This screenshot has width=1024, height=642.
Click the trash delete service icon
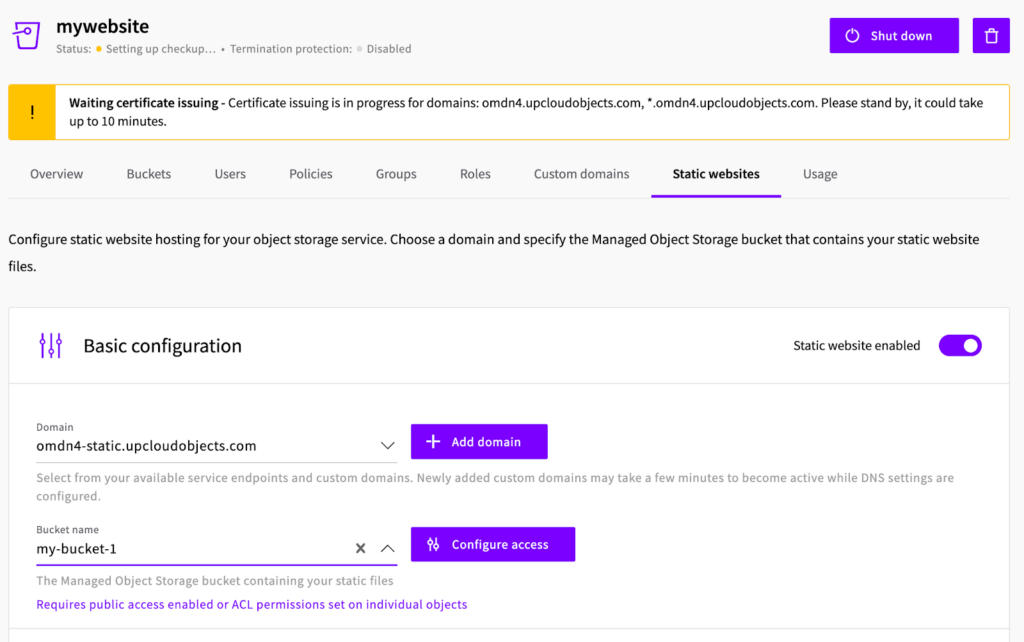tap(991, 36)
